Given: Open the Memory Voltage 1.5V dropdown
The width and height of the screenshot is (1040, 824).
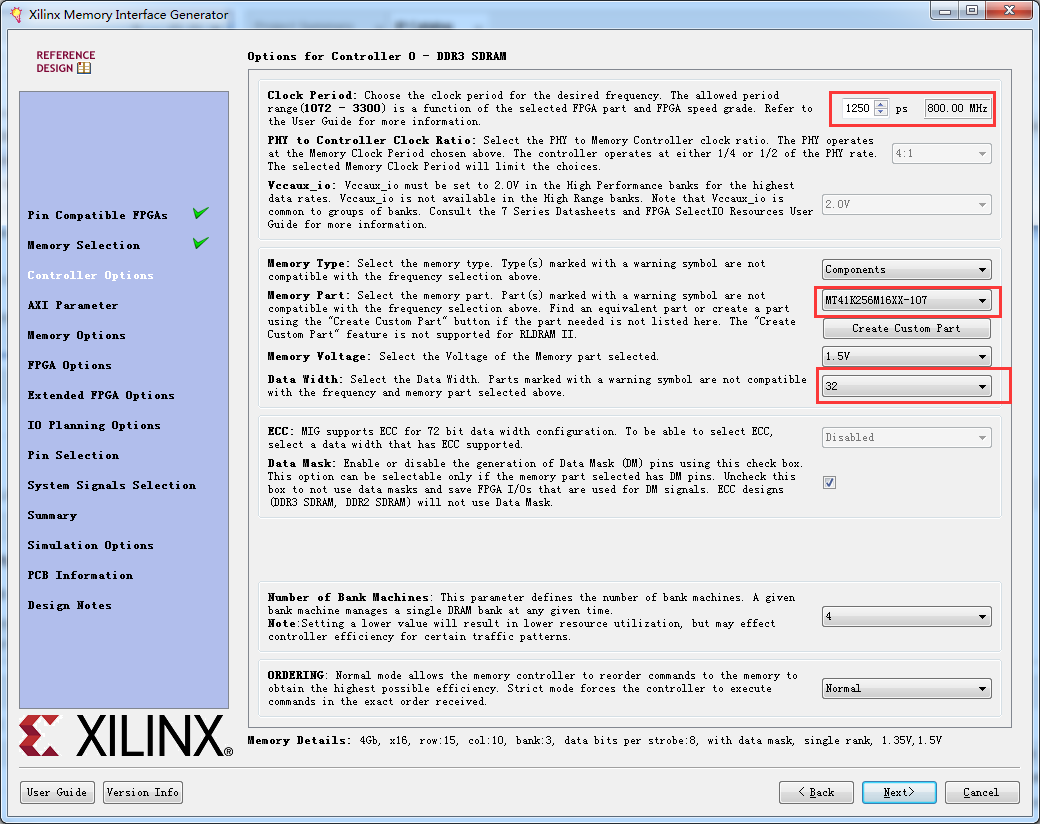Looking at the screenshot, I should pyautogui.click(x=907, y=356).
